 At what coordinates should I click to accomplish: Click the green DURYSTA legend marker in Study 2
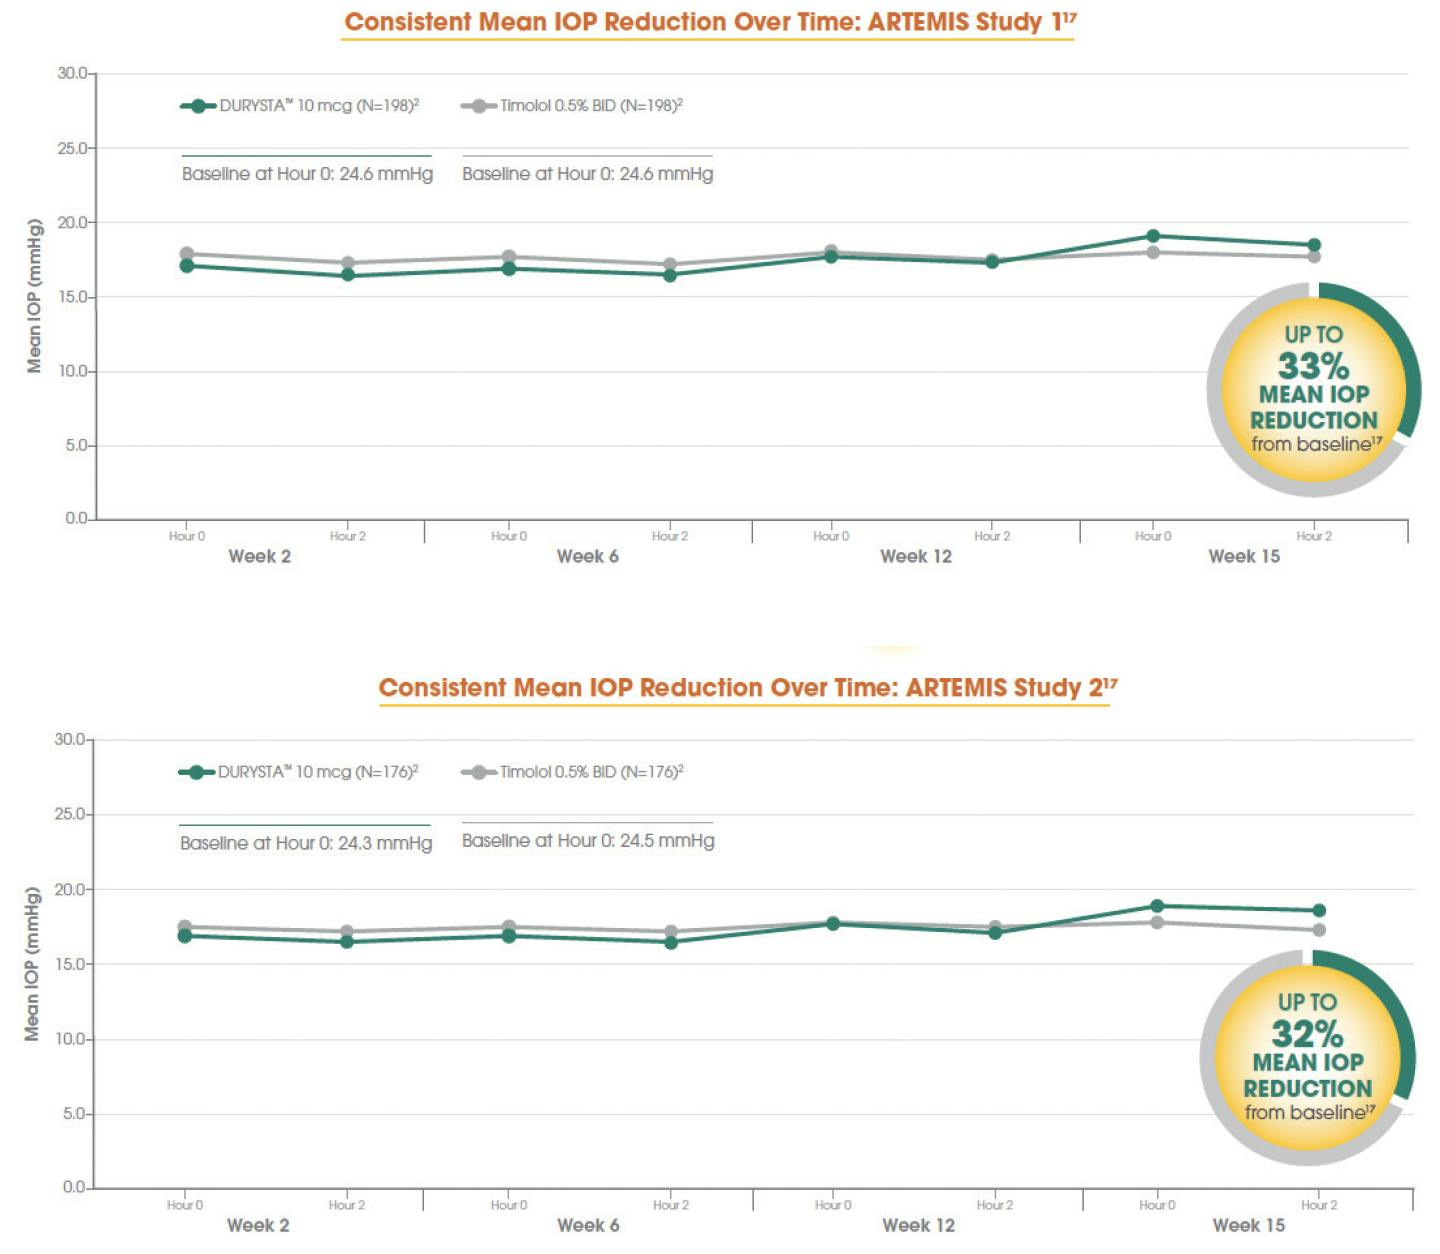pos(196,772)
